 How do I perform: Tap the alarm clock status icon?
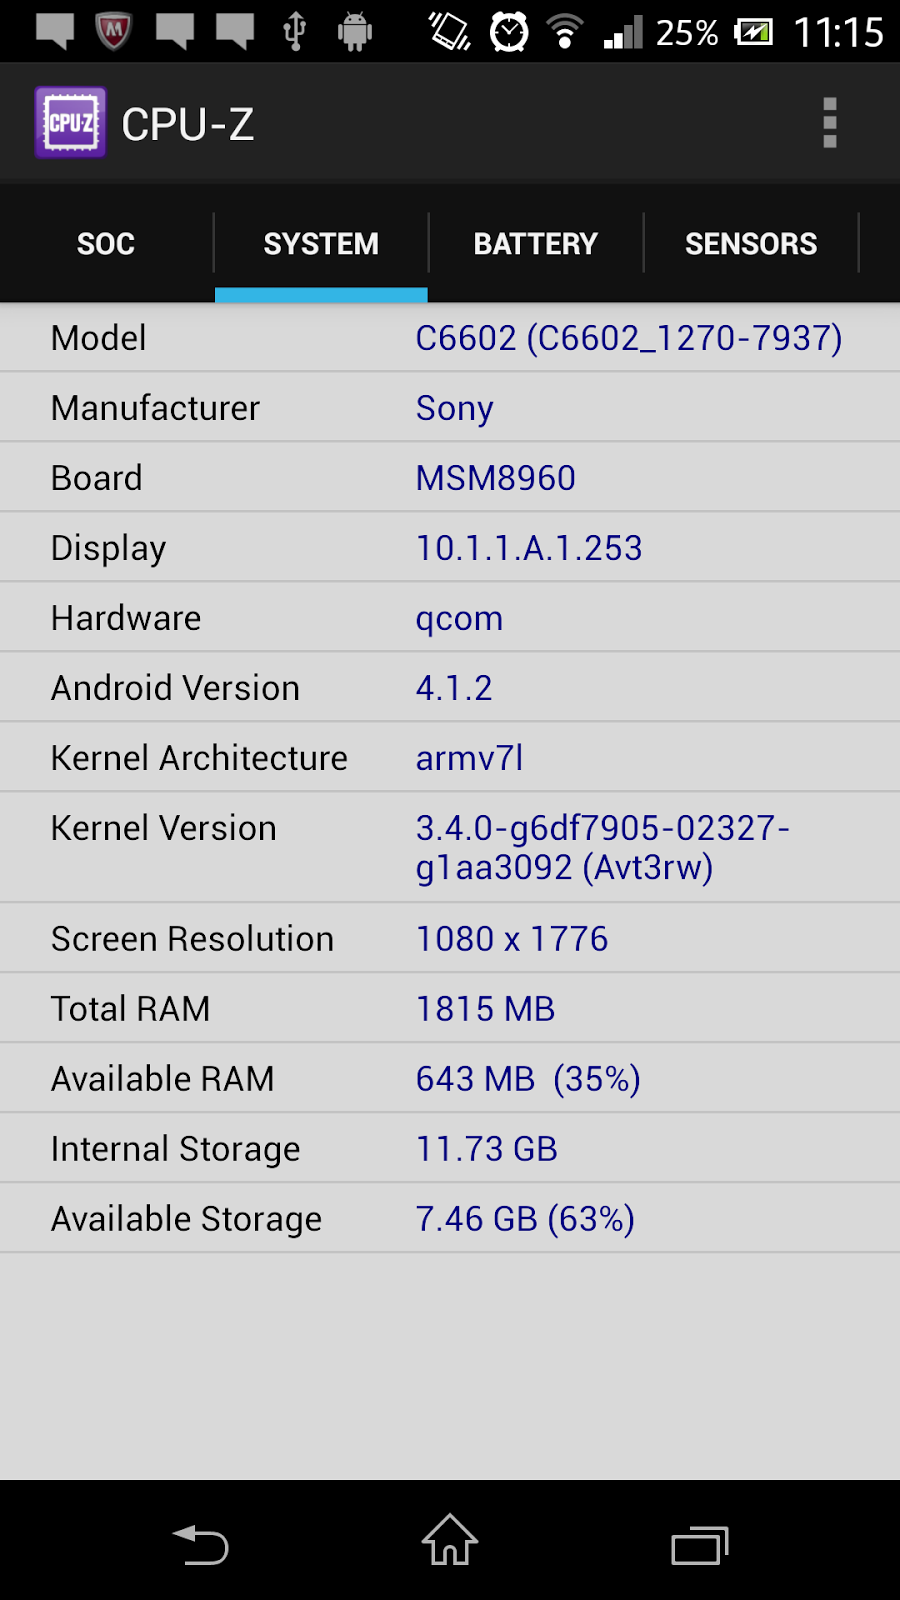pyautogui.click(x=509, y=32)
